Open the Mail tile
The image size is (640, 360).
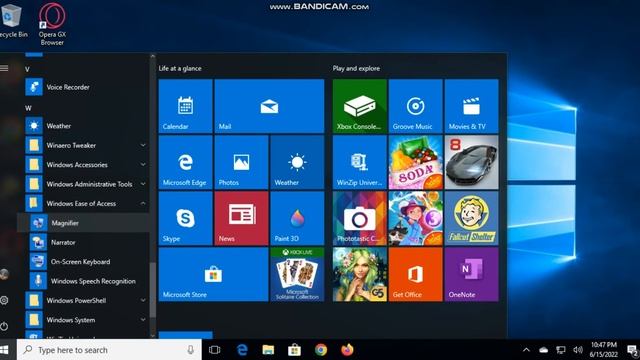pos(269,106)
